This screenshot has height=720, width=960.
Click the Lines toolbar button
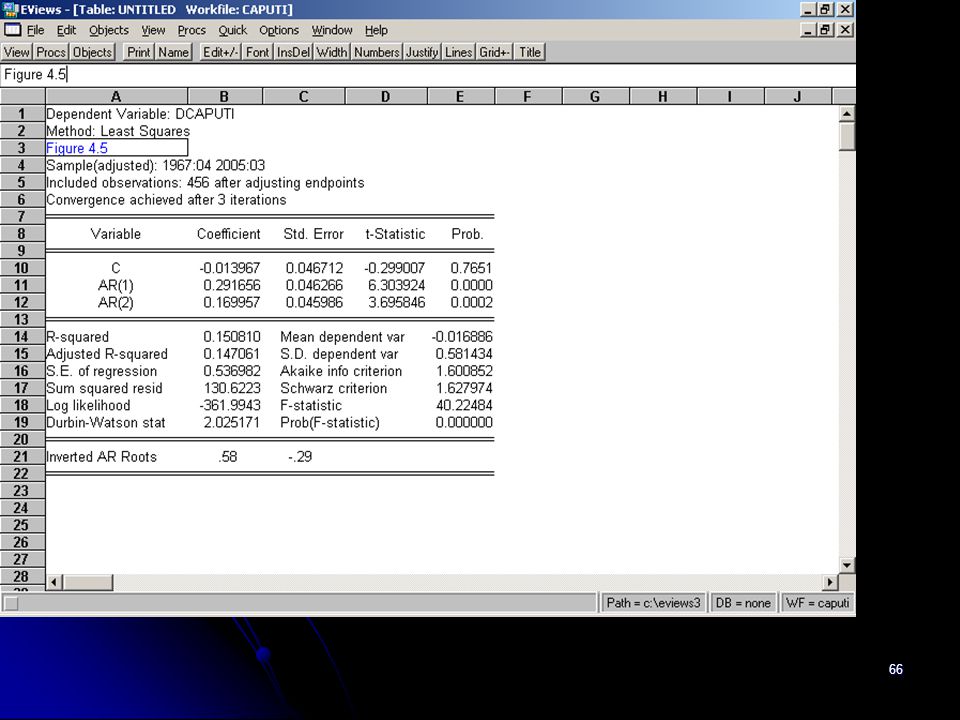tap(459, 52)
